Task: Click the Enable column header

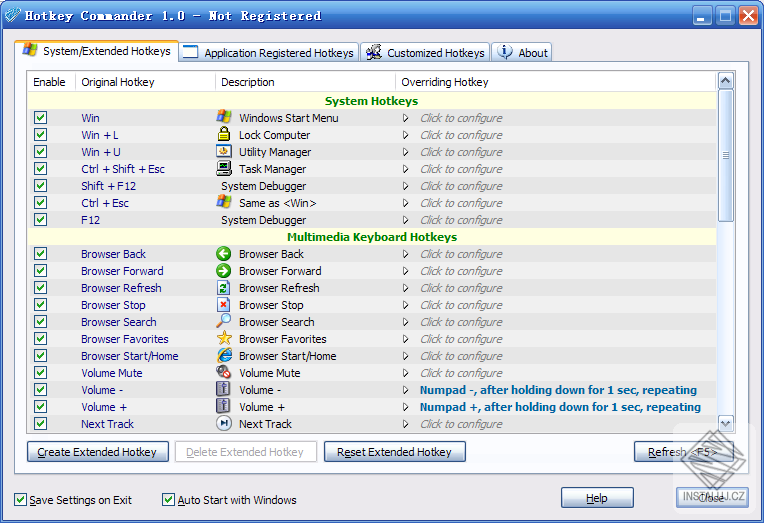Action: click(51, 82)
